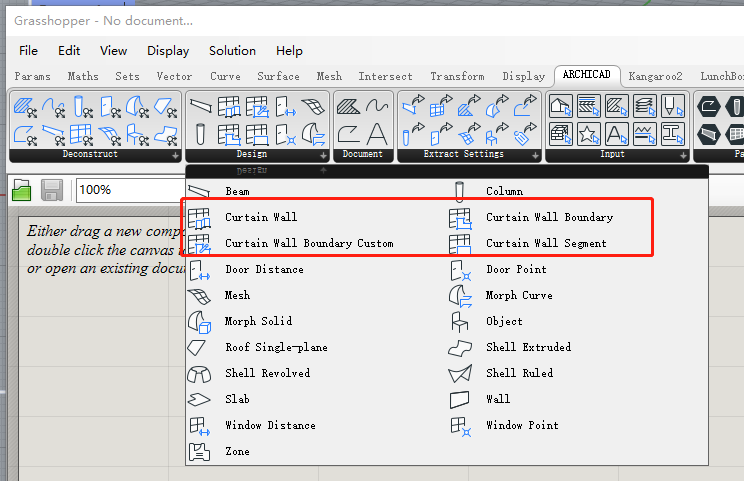
Task: Click the star icon in Input panel
Action: 588,134
